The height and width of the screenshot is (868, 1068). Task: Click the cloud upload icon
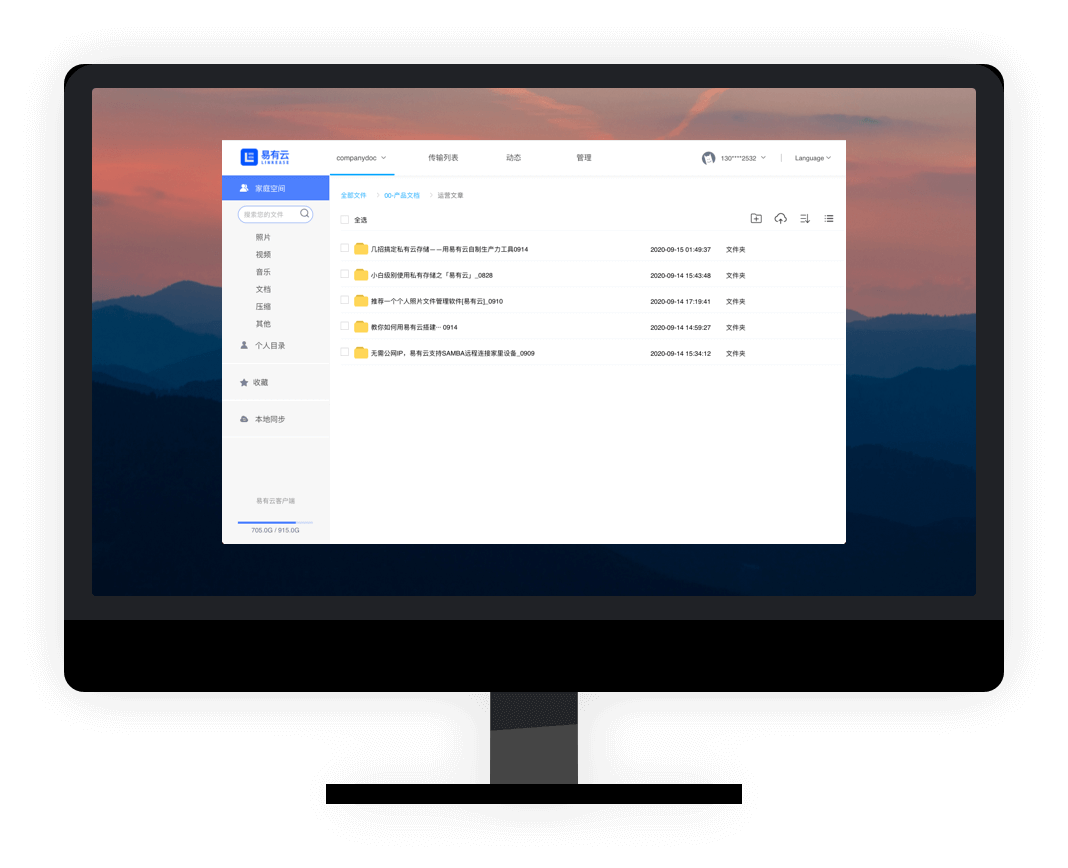[x=781, y=219]
